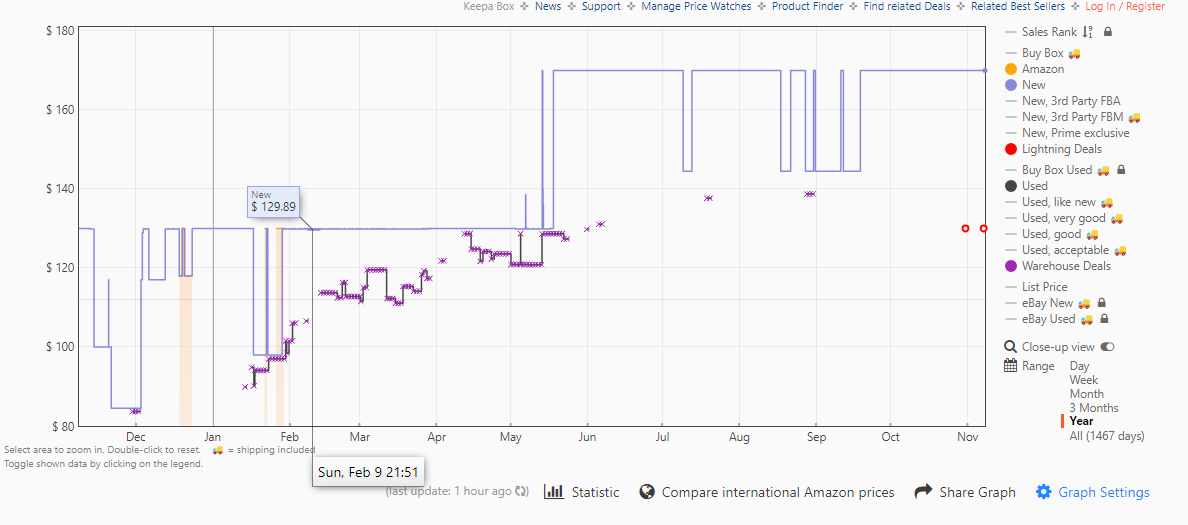Show Used, like new series
The image size is (1188, 525).
(1059, 202)
